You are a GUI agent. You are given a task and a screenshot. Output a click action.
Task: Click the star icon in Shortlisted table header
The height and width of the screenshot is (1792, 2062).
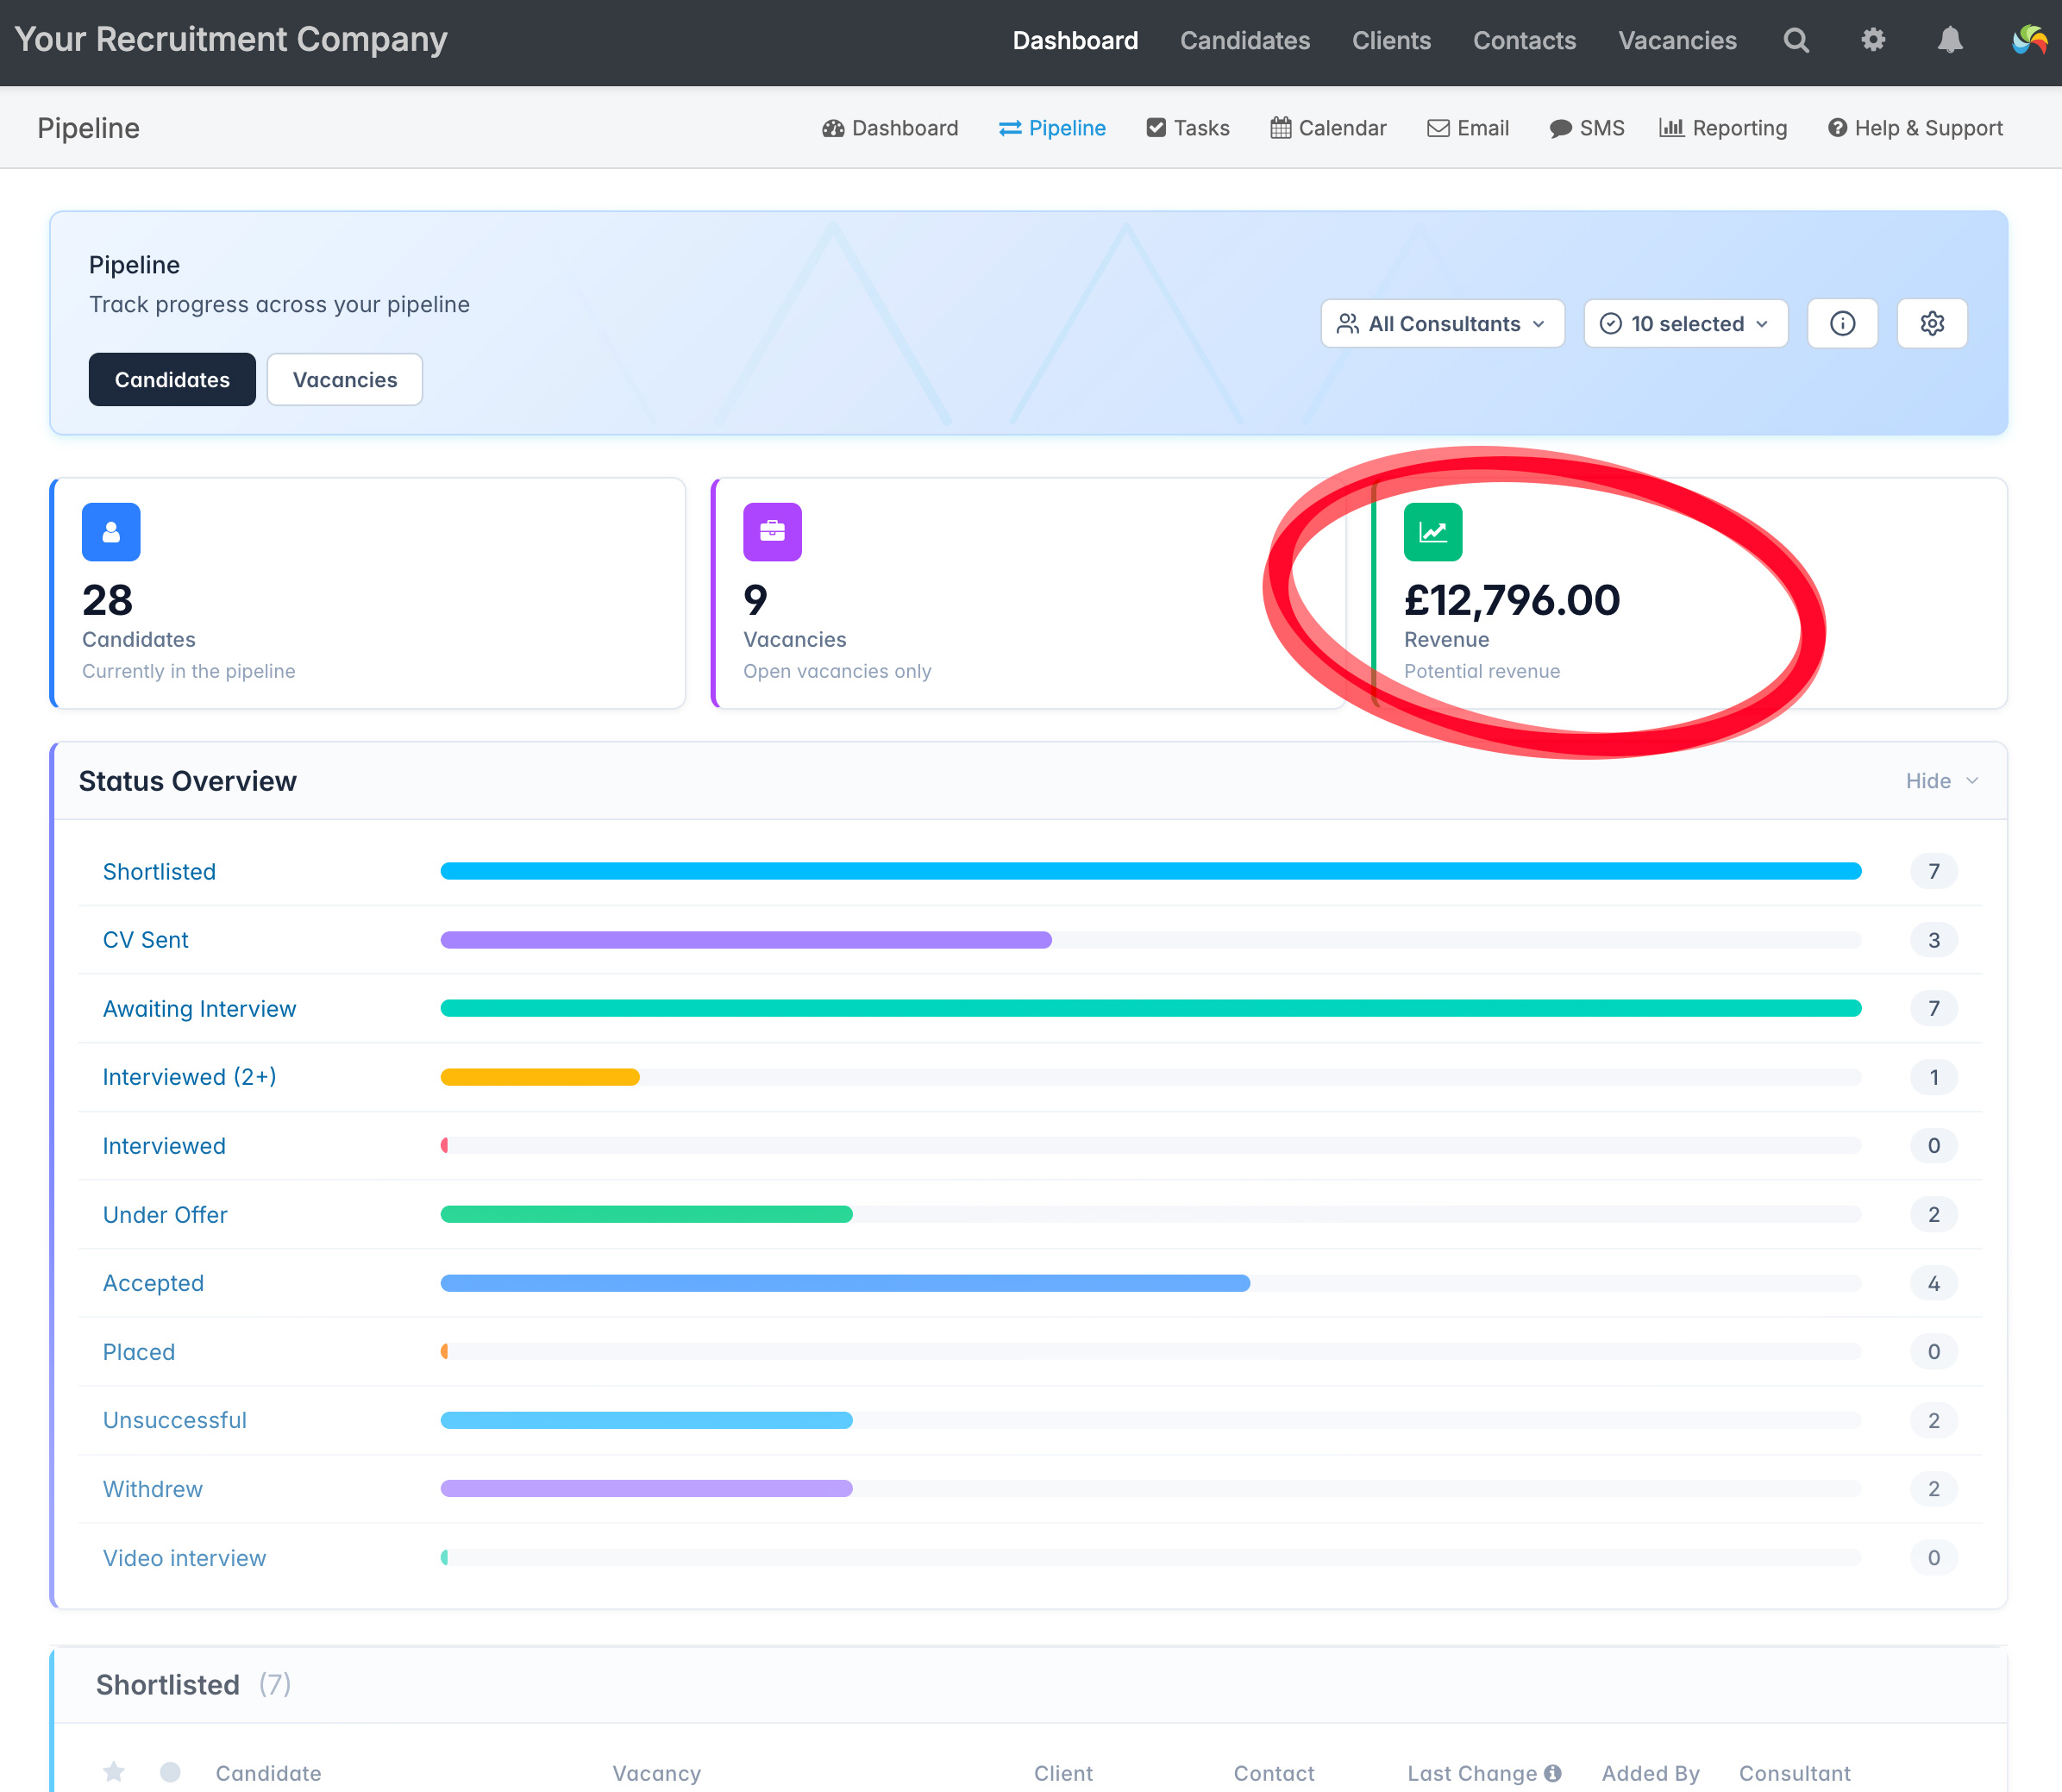pos(114,1772)
